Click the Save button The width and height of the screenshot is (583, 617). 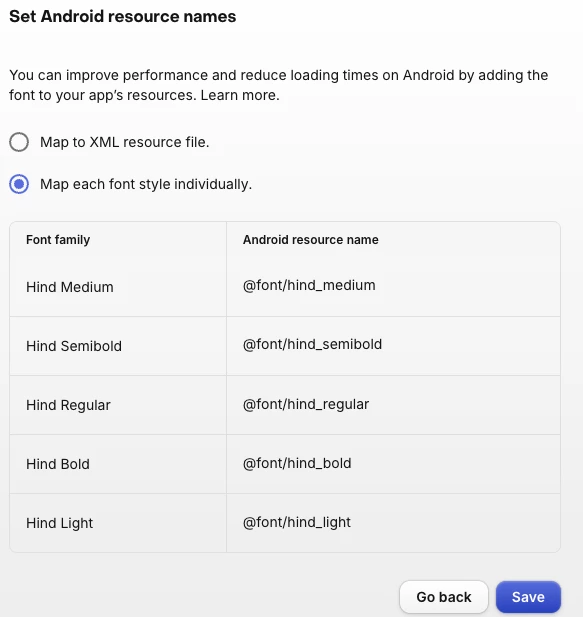528,597
